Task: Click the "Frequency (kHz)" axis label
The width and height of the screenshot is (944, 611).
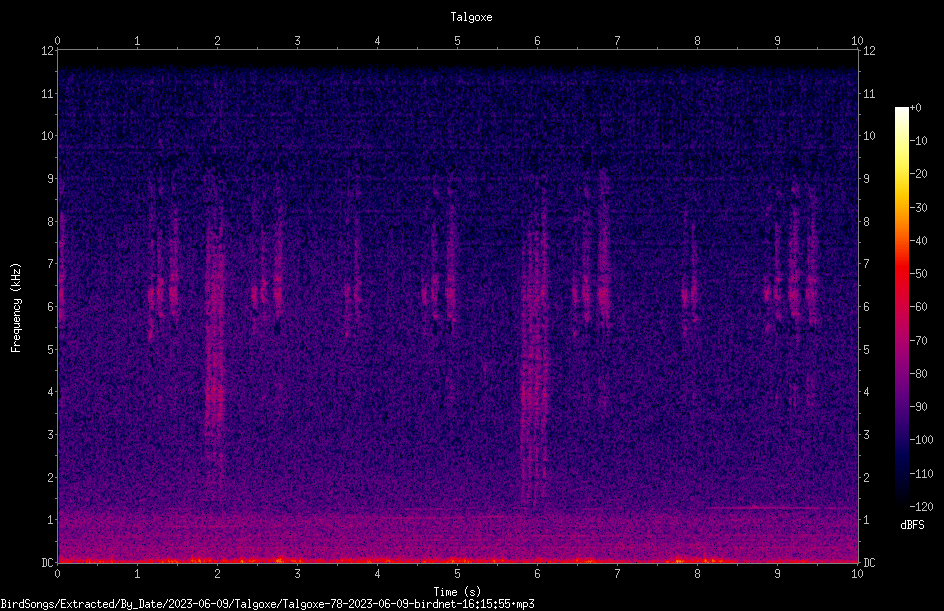Action: click(16, 308)
